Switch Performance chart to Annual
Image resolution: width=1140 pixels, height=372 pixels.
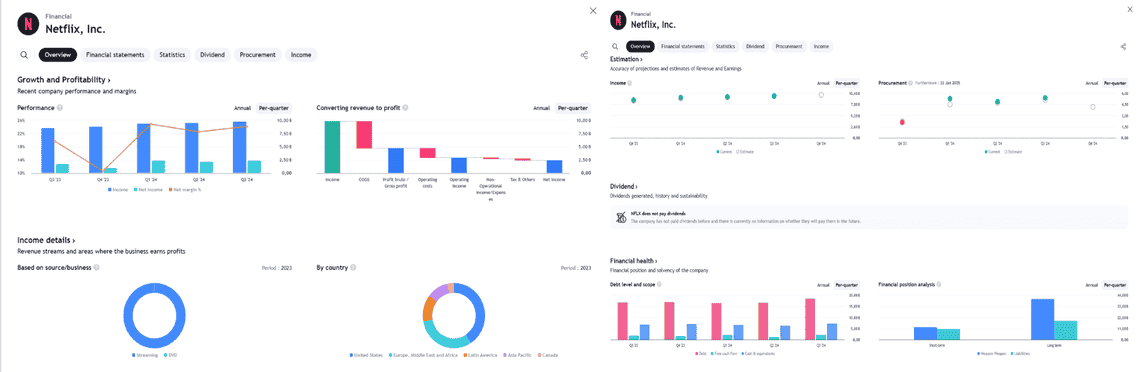[242, 108]
